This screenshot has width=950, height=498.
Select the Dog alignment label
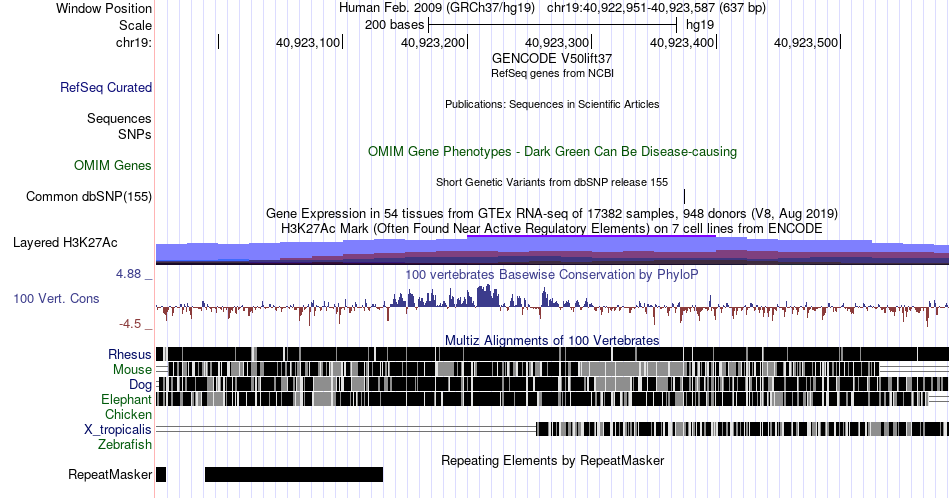(x=140, y=385)
